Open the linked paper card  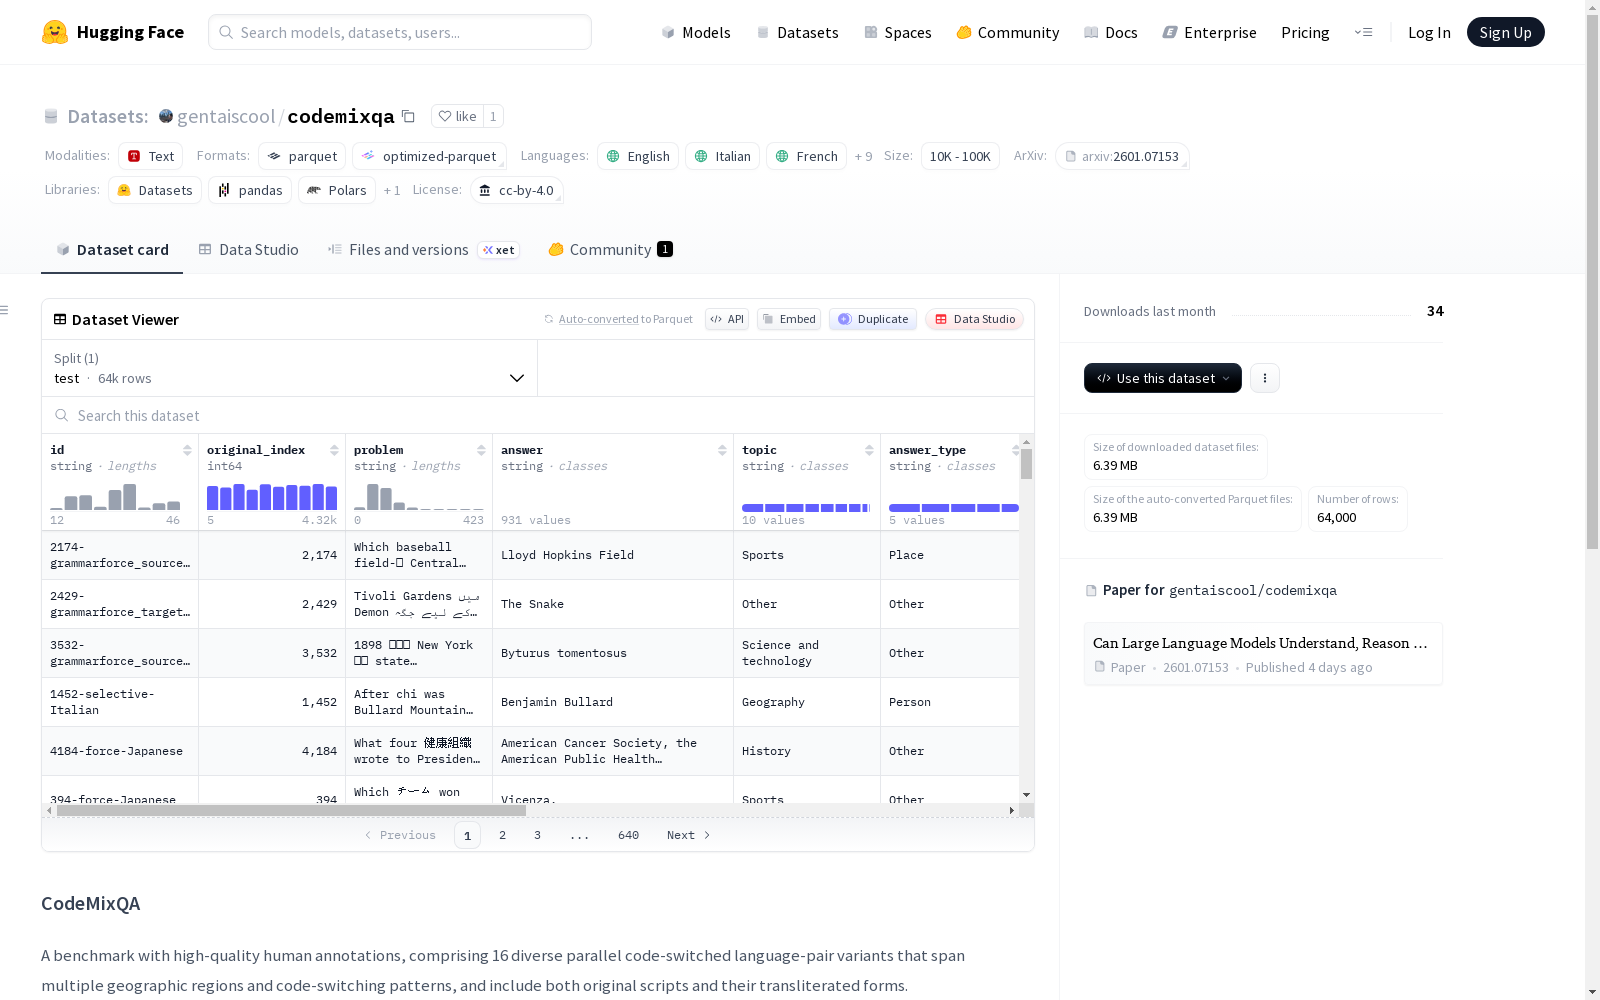click(1263, 654)
